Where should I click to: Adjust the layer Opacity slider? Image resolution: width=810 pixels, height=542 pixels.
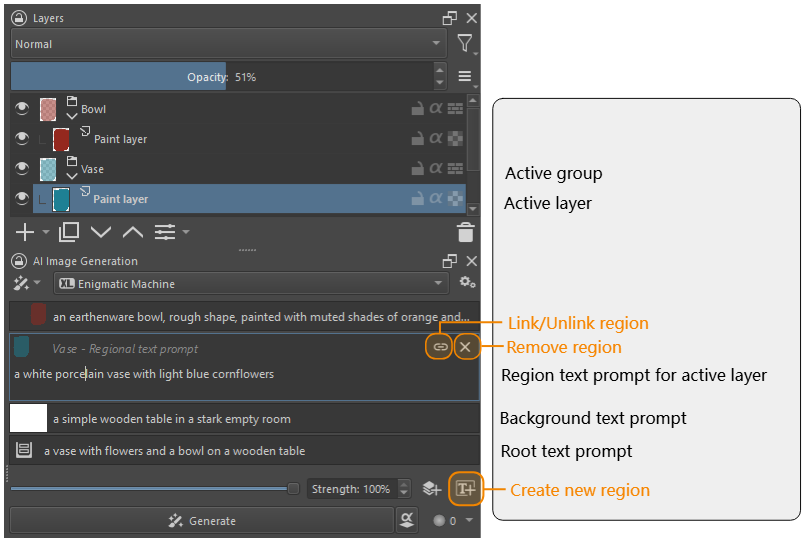(x=222, y=77)
